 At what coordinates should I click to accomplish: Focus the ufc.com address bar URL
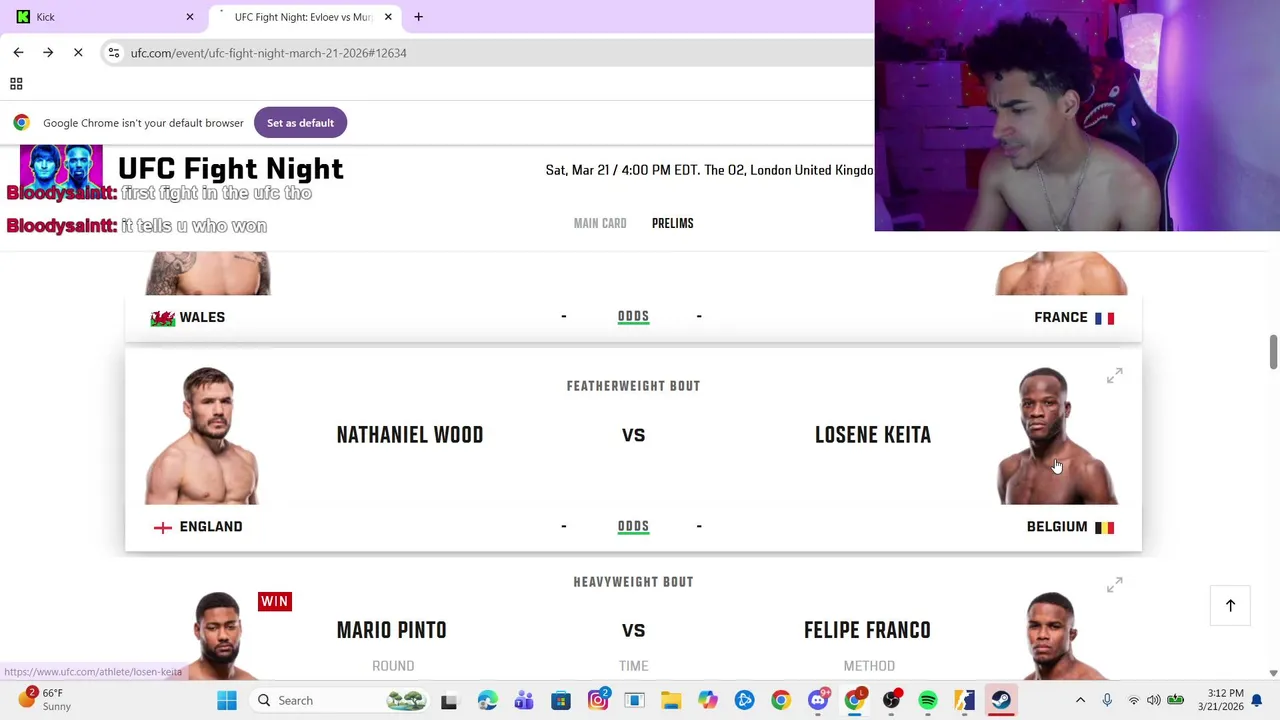coord(268,53)
